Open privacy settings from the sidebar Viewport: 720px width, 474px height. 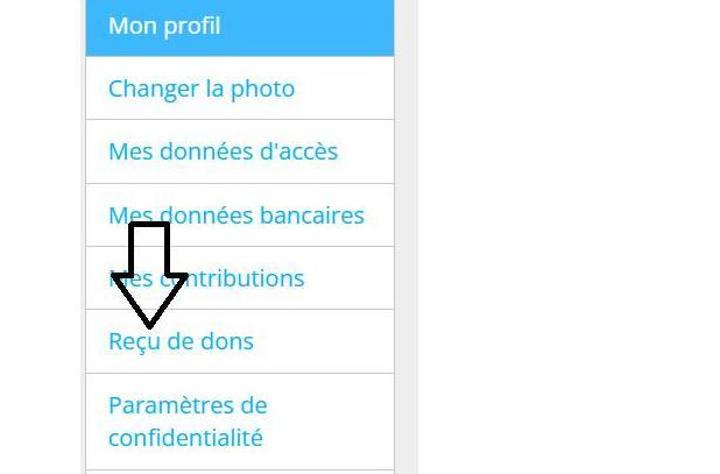[x=187, y=421]
